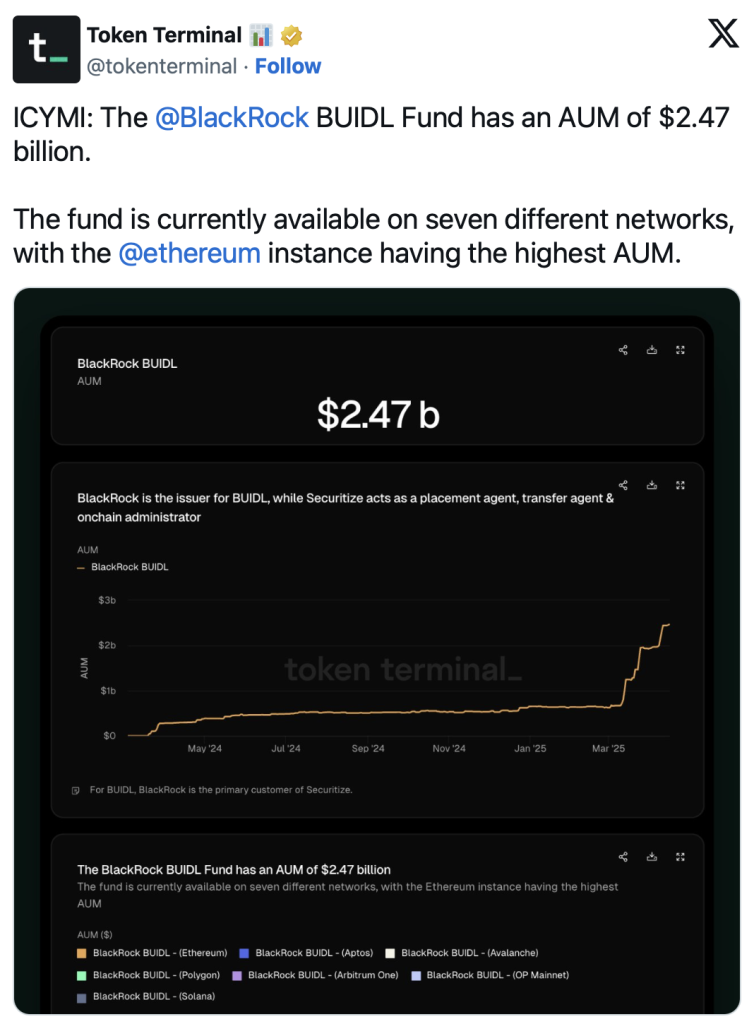Toggle BlackRock BUIDL - (Aptos) legend entry
754x1024 pixels.
click(307, 953)
